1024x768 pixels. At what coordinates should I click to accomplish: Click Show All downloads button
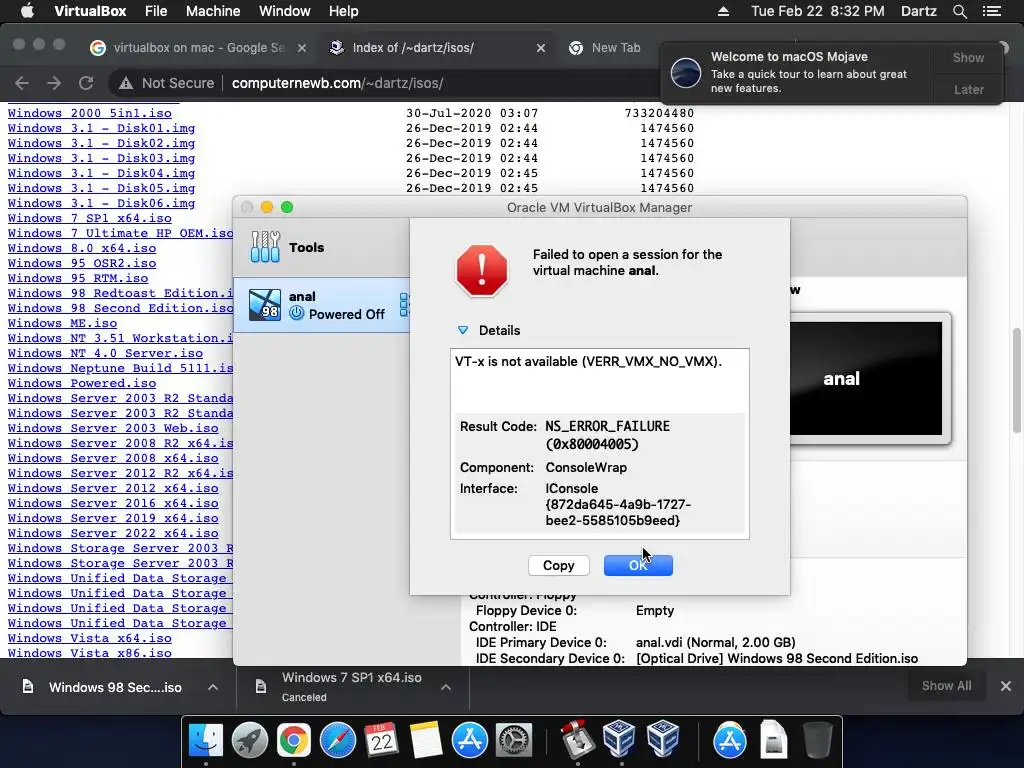coord(946,686)
